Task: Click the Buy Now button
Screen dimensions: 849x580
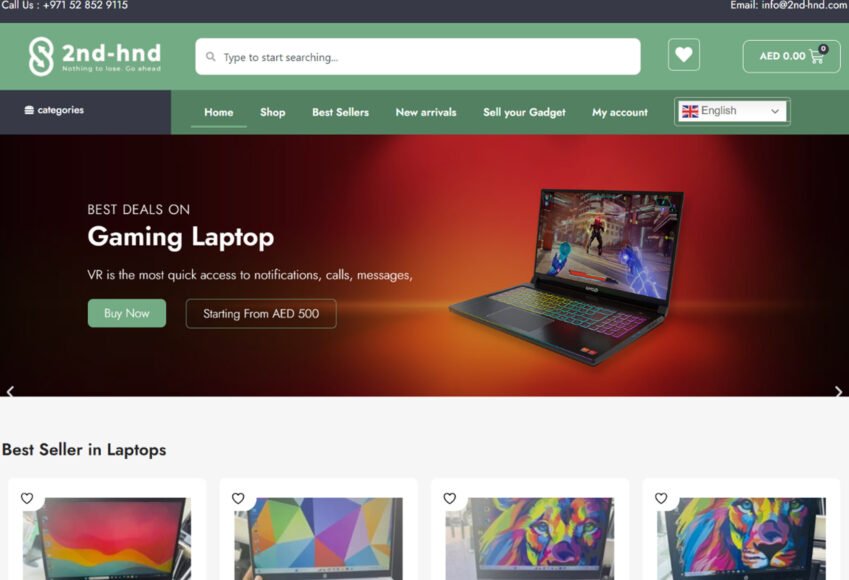Action: pos(127,313)
